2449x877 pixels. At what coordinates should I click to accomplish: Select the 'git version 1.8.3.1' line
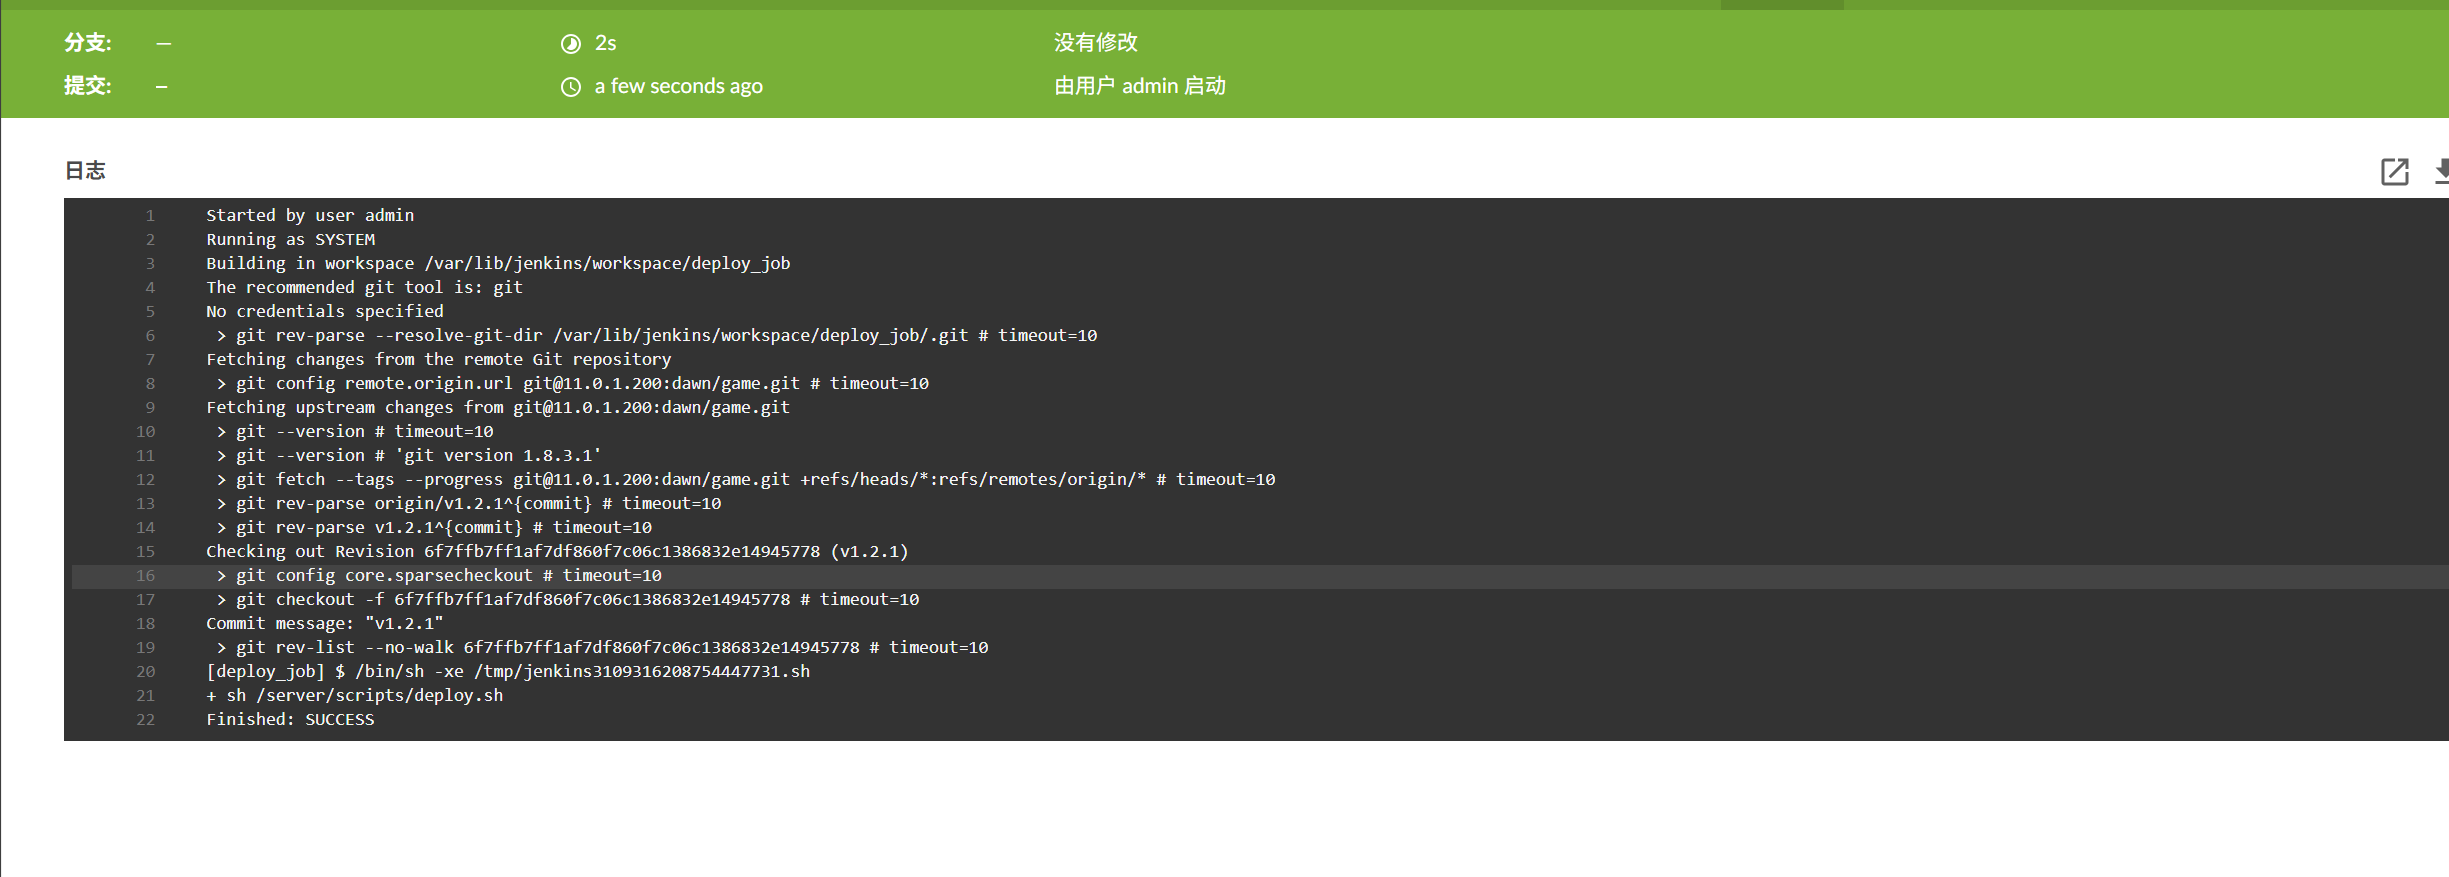409,455
